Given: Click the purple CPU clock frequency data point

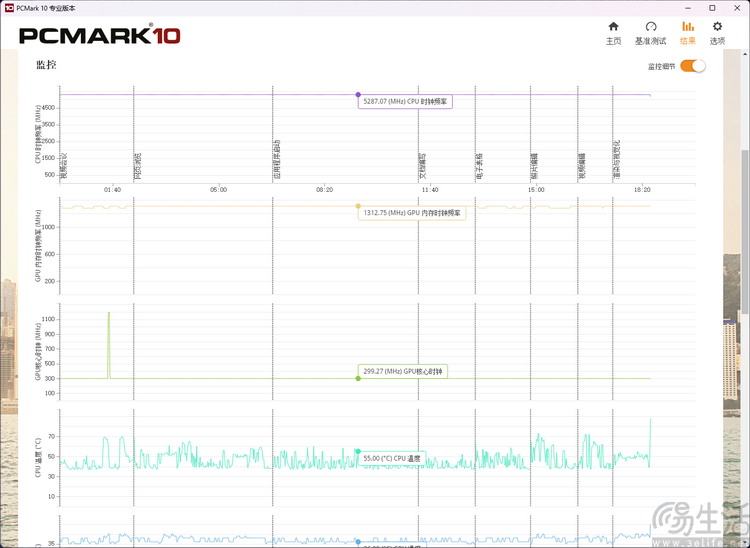Looking at the screenshot, I should click(358, 95).
